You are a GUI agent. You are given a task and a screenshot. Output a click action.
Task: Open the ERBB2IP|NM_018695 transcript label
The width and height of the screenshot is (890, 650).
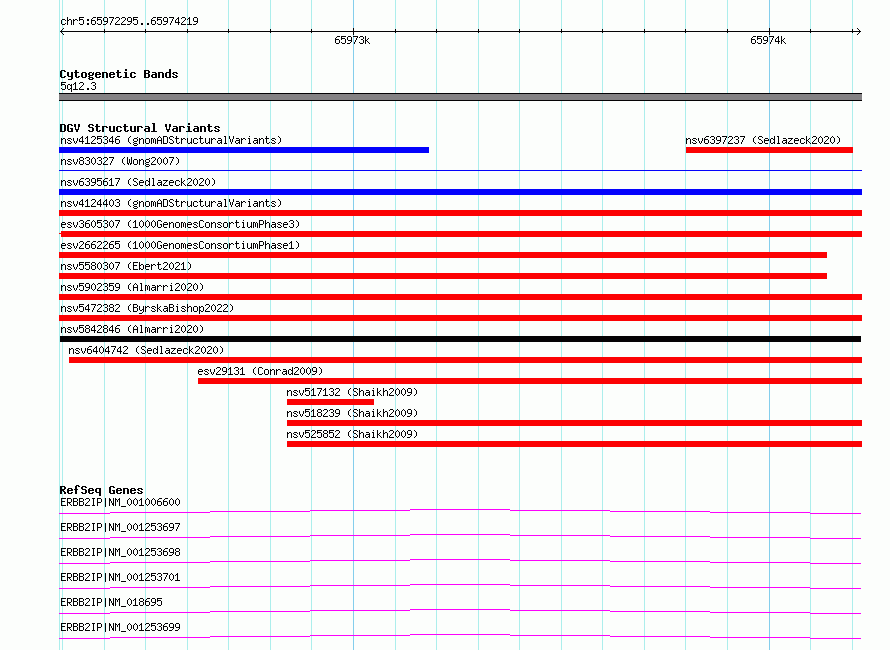(111, 602)
